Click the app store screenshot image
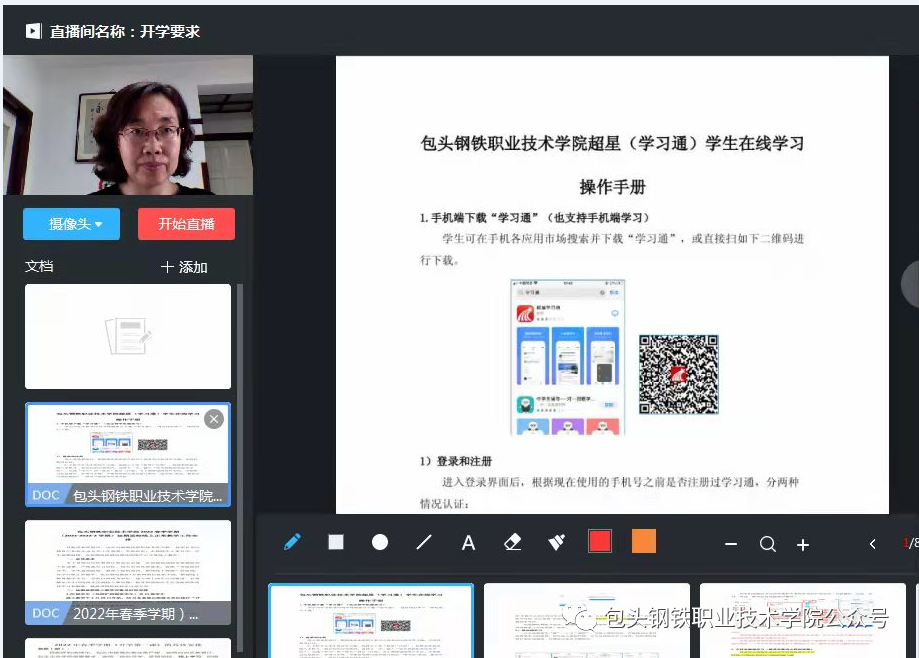This screenshot has width=919, height=658. [x=567, y=357]
